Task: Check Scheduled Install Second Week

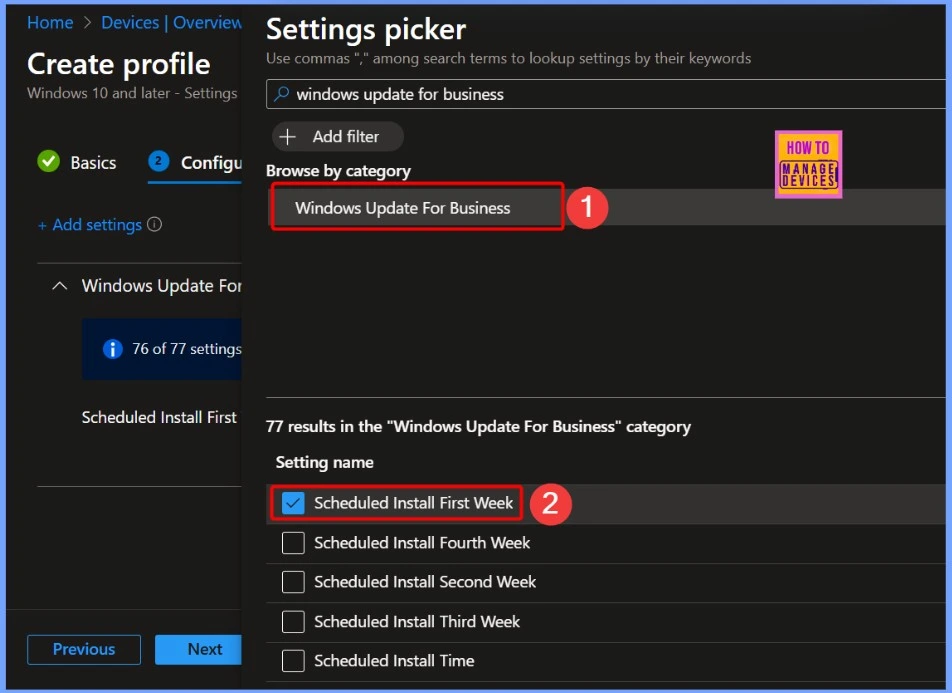Action: click(x=293, y=582)
